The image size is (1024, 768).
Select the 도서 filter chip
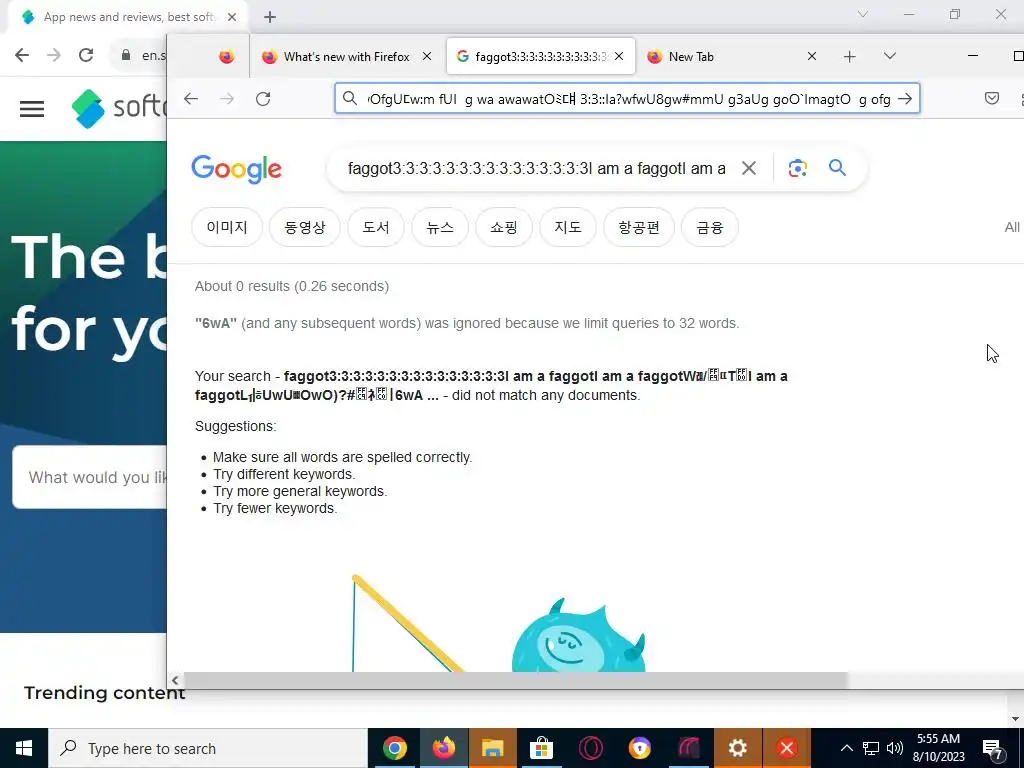pos(376,227)
